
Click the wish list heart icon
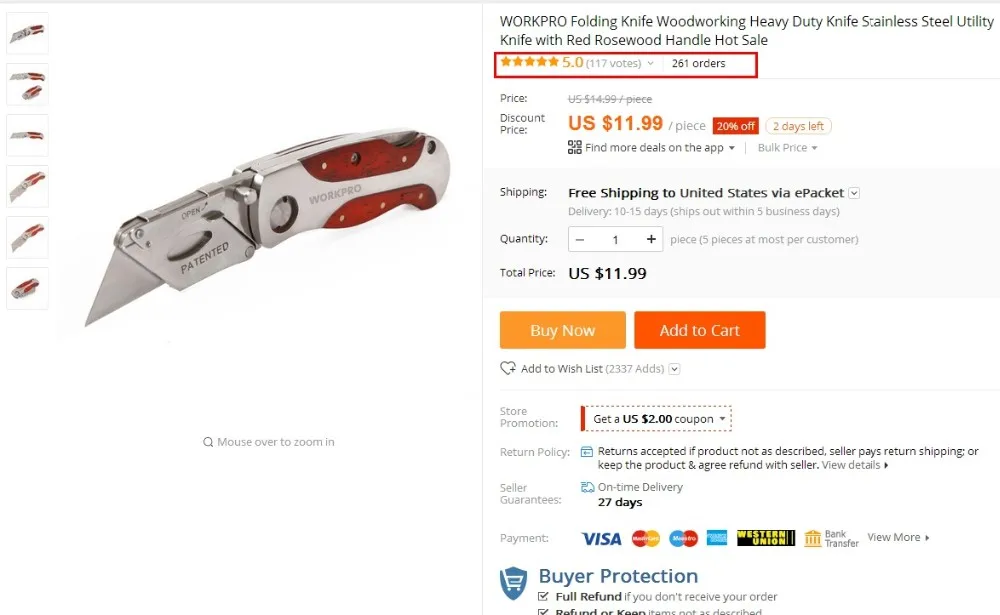[x=508, y=369]
